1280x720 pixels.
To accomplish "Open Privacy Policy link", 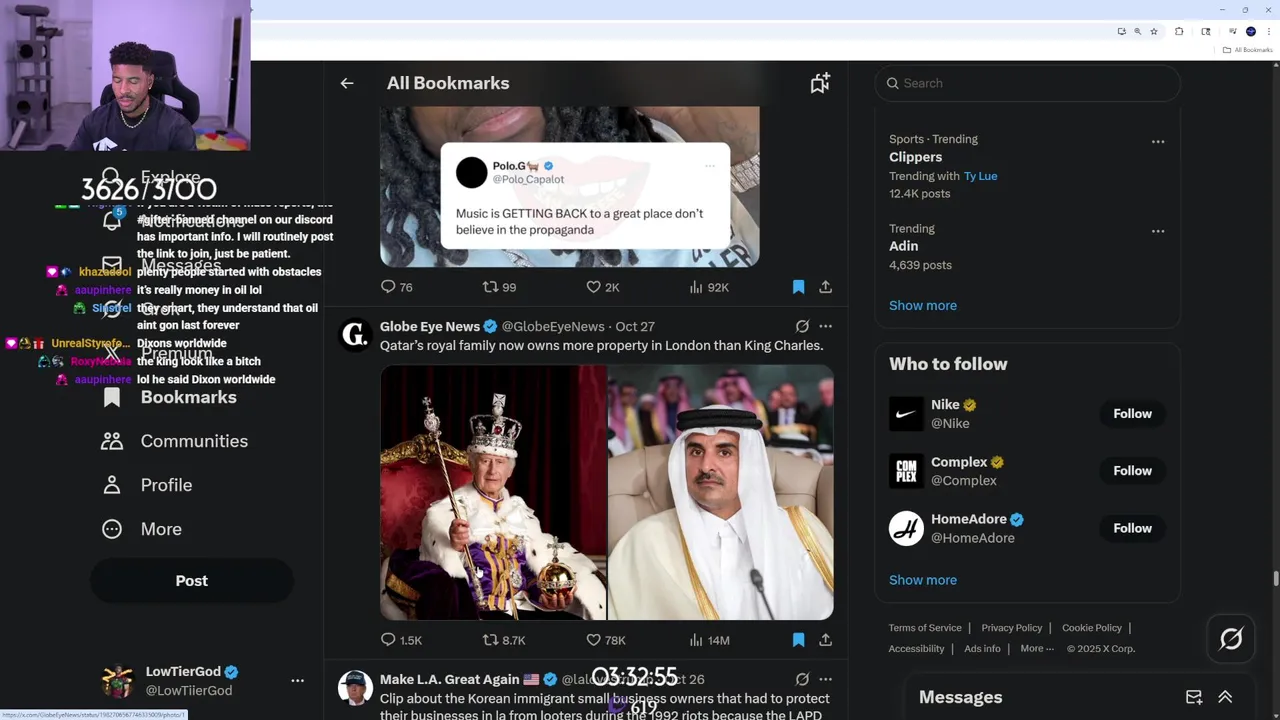I will [x=1011, y=628].
